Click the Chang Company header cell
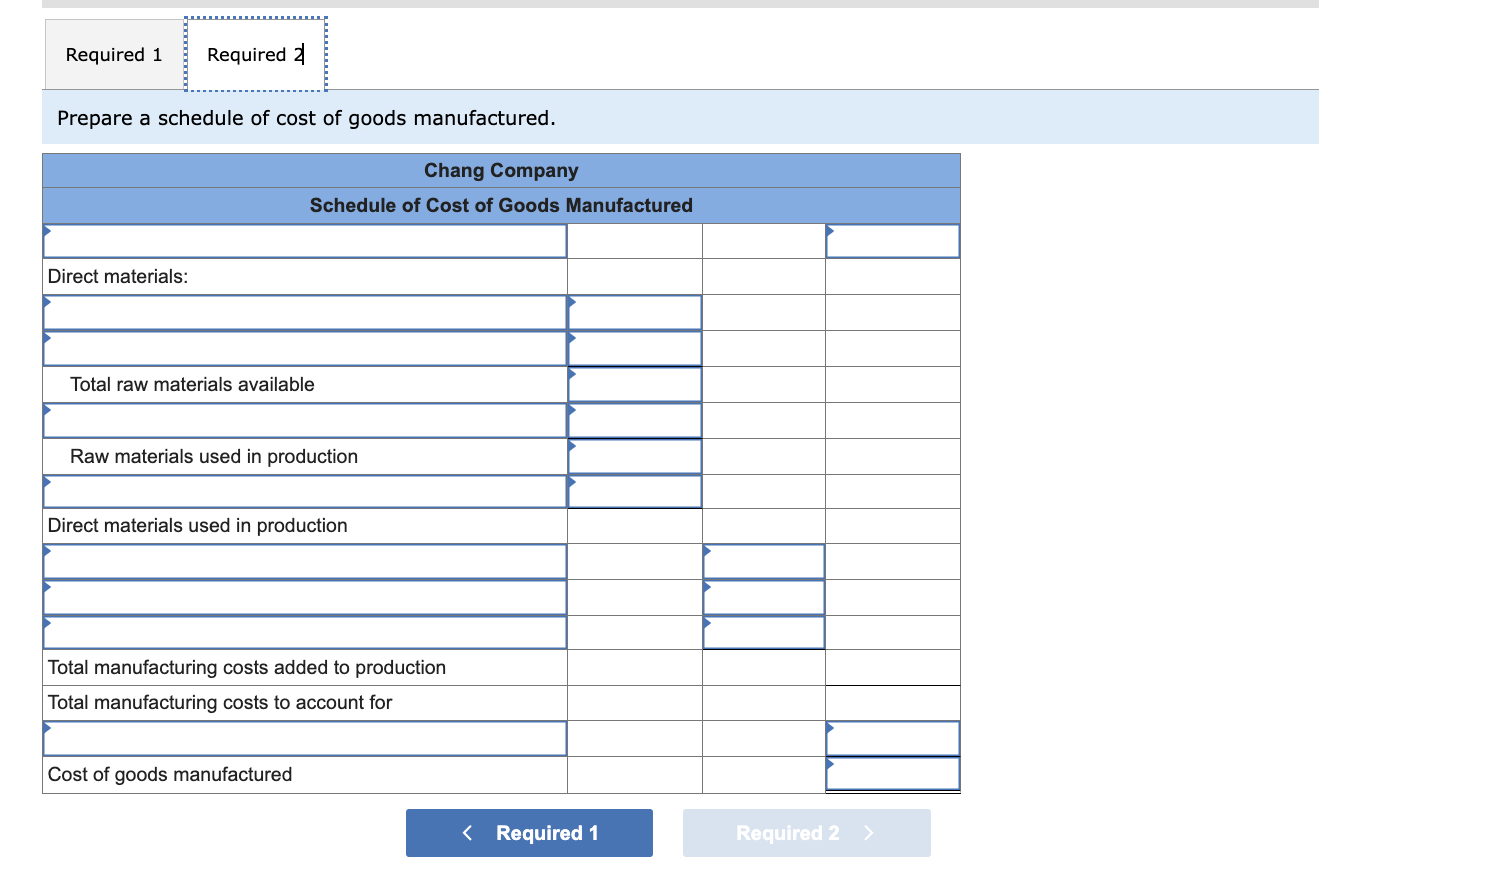The height and width of the screenshot is (880, 1494). tap(500, 170)
